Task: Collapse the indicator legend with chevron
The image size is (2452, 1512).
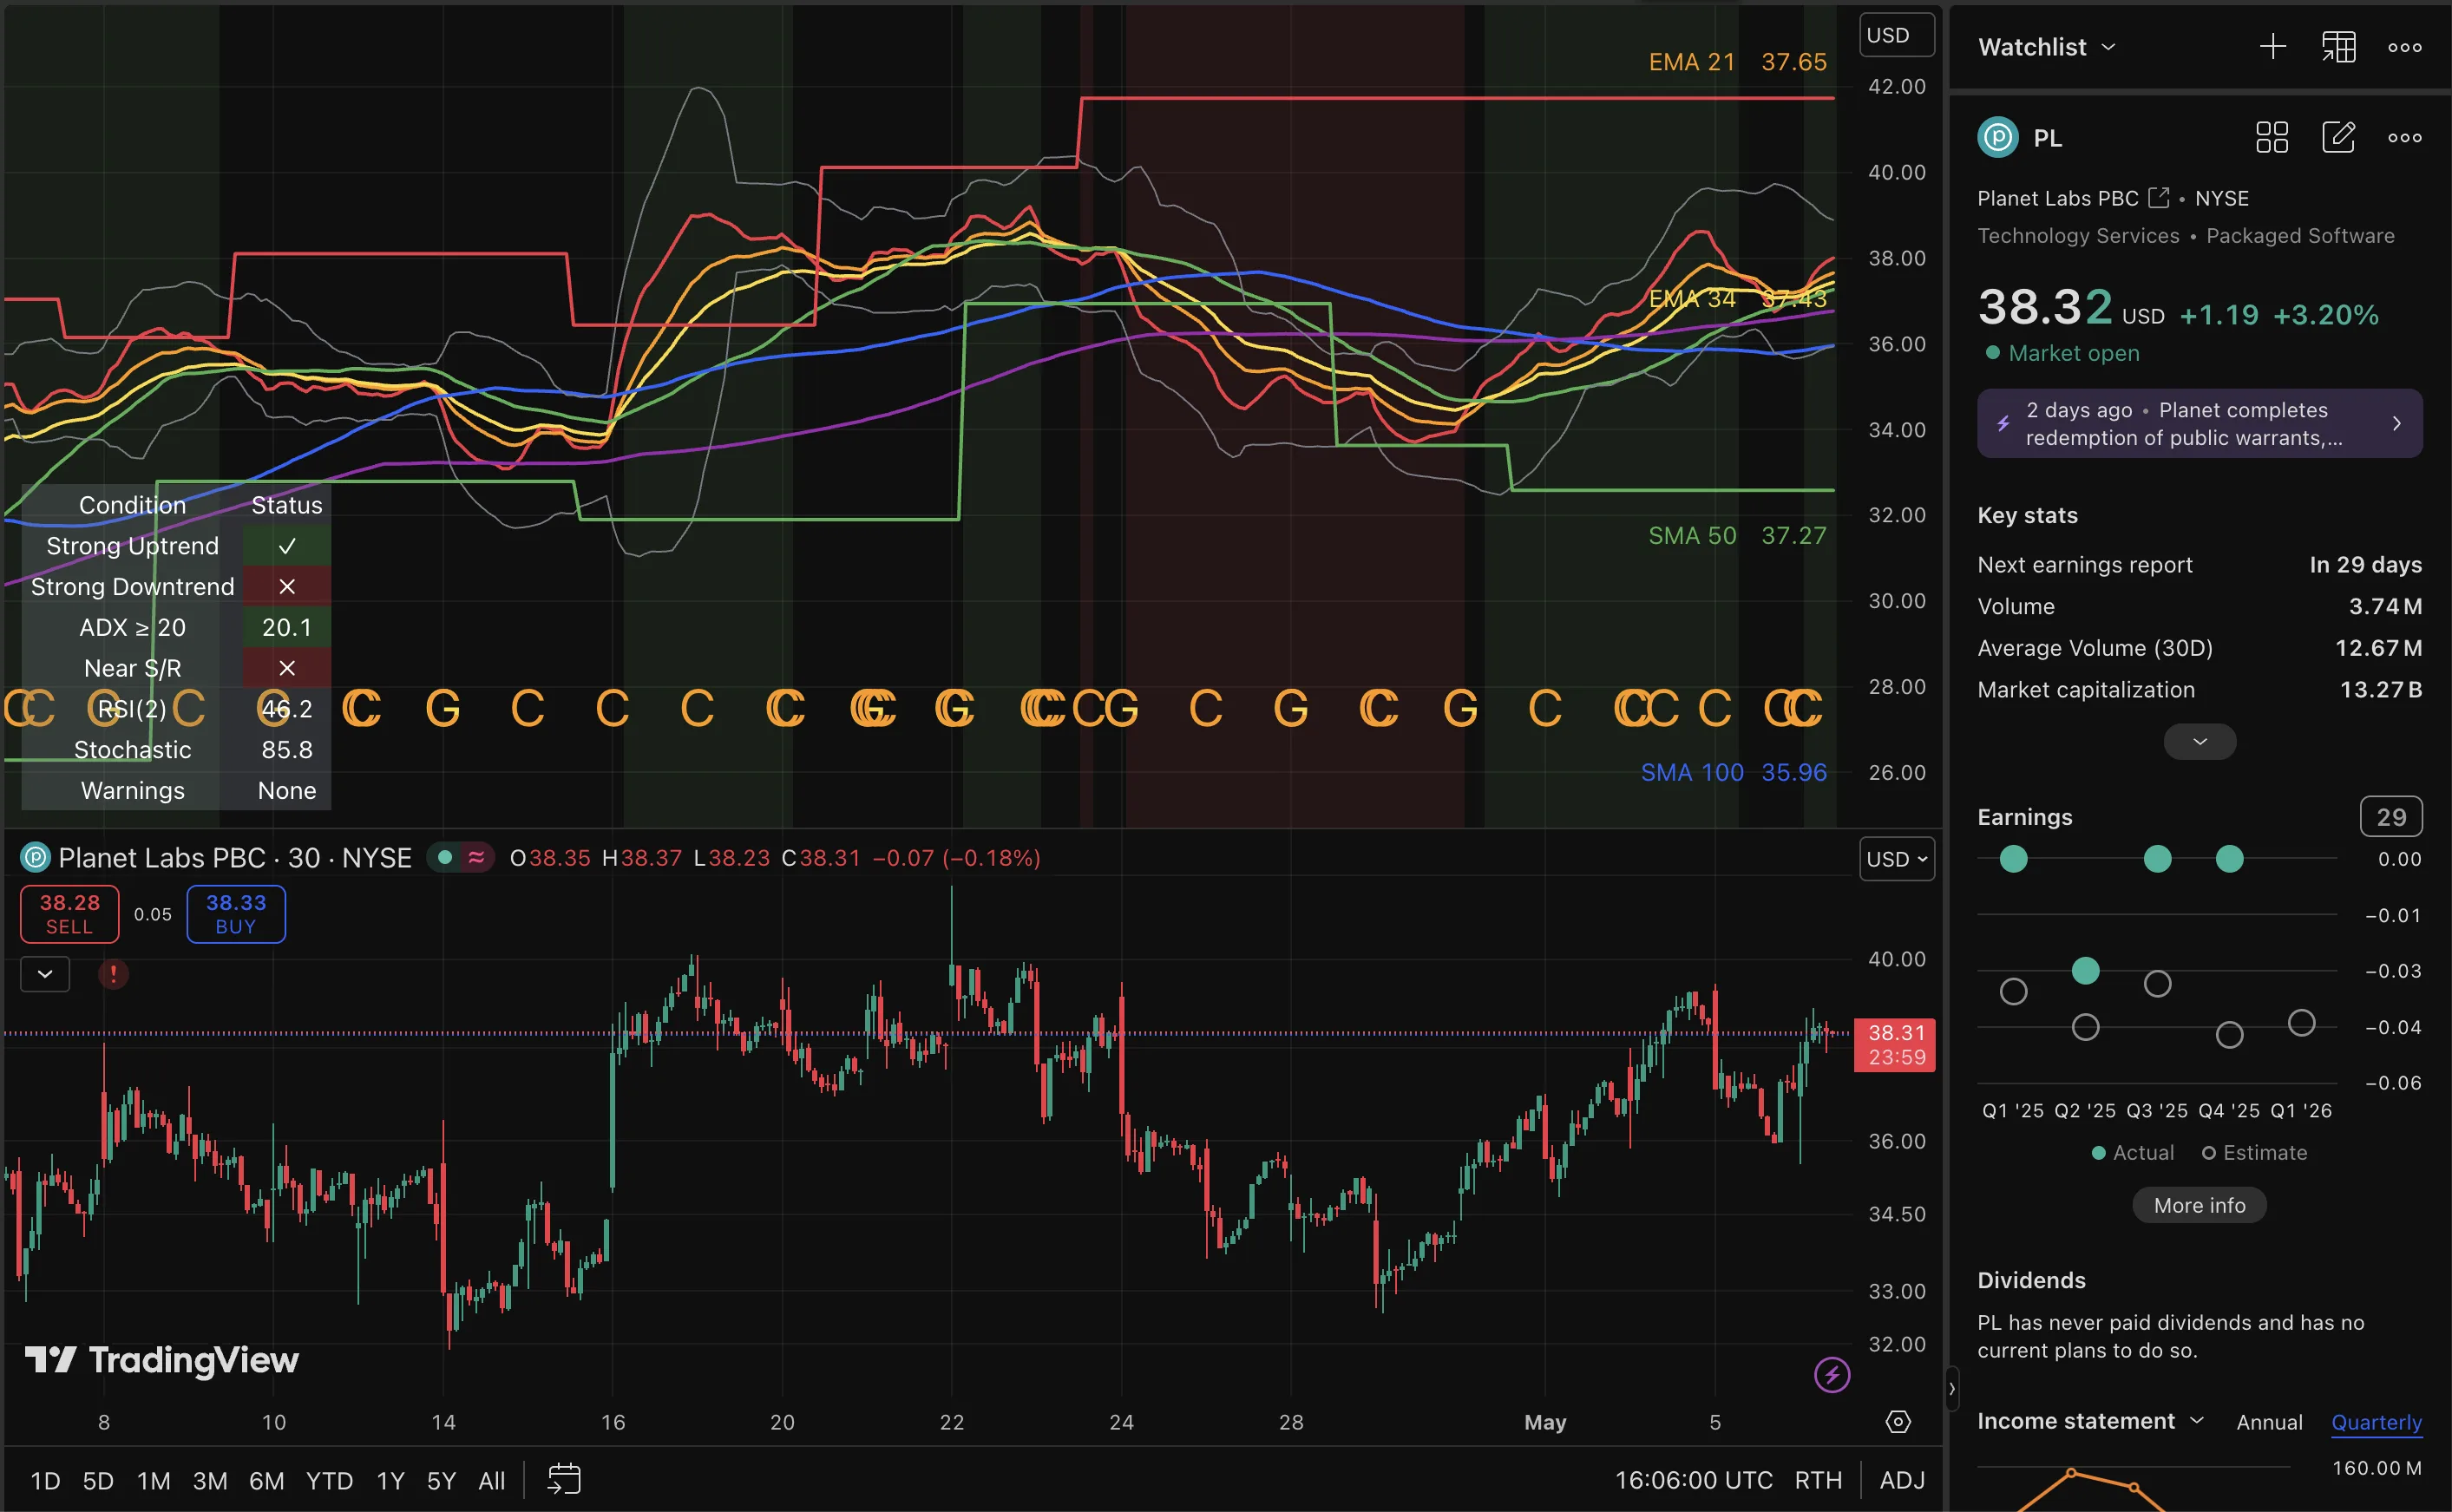Action: tap(45, 973)
